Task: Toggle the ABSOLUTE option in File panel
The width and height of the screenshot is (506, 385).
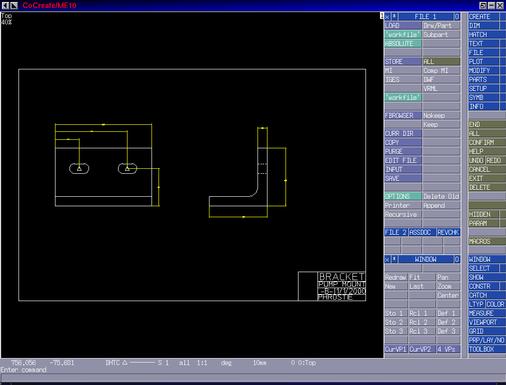Action: click(403, 44)
